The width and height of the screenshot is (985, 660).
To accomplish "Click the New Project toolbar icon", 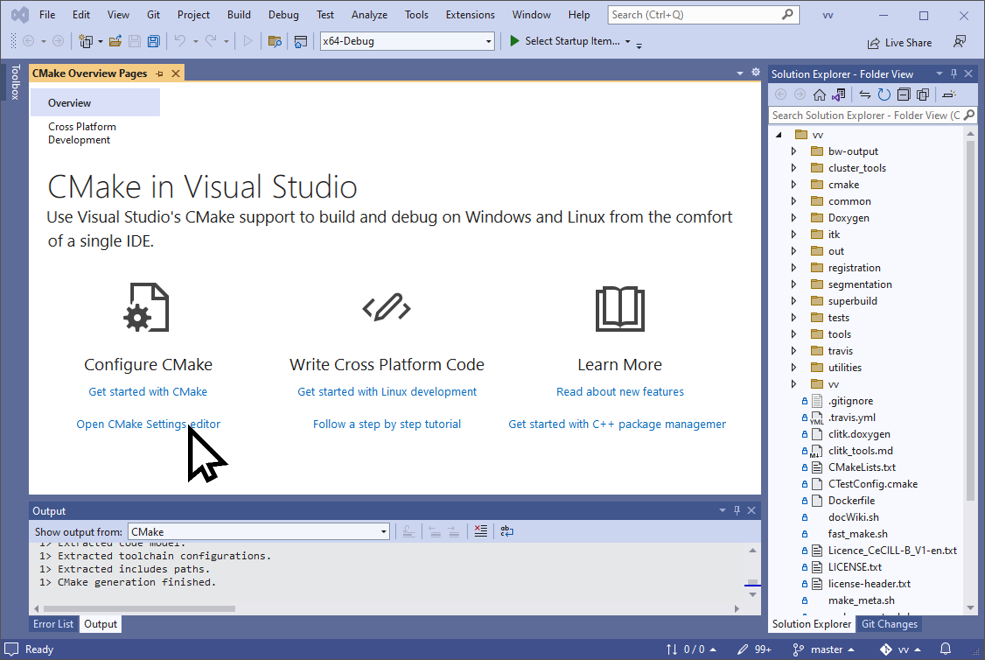I will pos(86,41).
